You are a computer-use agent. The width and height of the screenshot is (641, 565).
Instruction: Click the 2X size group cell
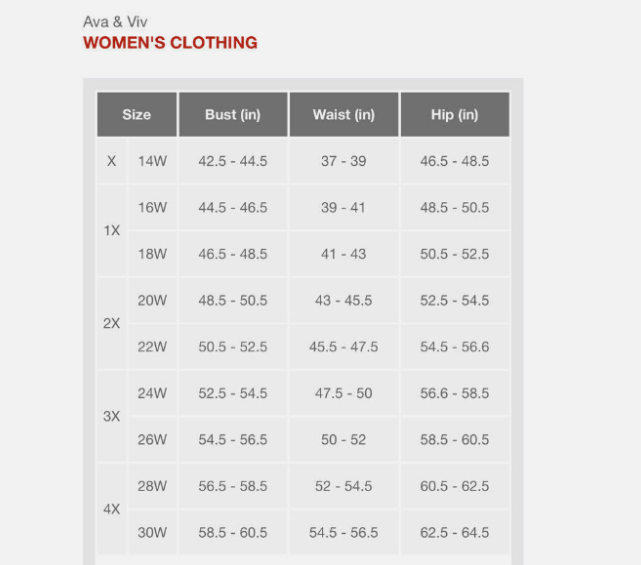(x=112, y=323)
